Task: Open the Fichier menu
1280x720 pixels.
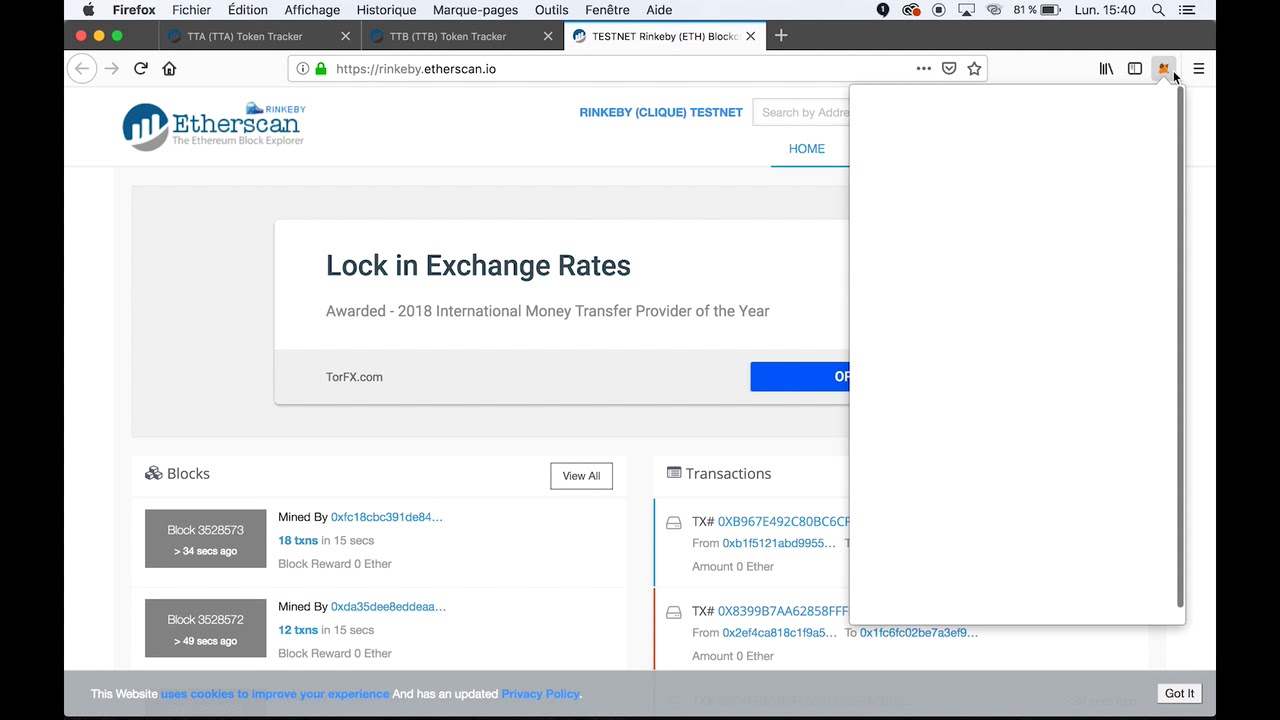Action: point(191,10)
